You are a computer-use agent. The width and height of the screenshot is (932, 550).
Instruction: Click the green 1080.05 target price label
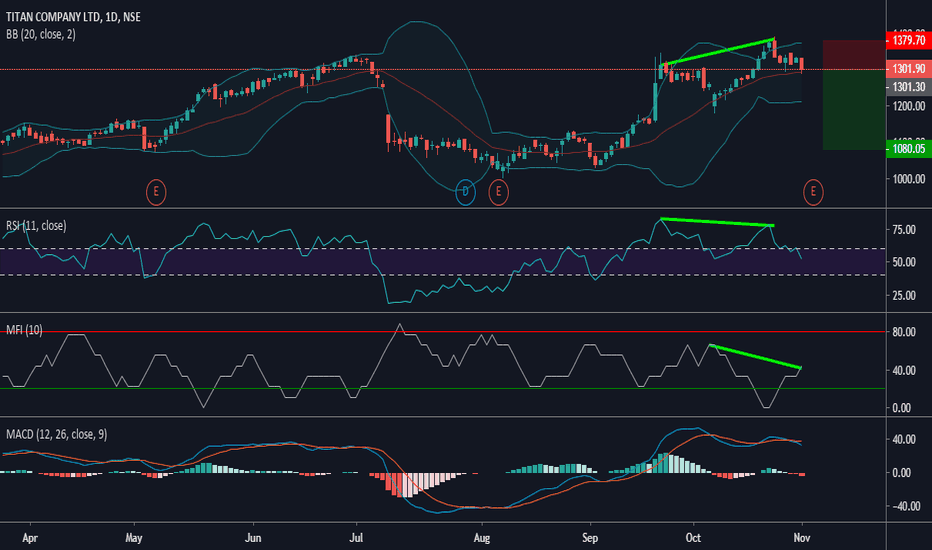(x=908, y=149)
